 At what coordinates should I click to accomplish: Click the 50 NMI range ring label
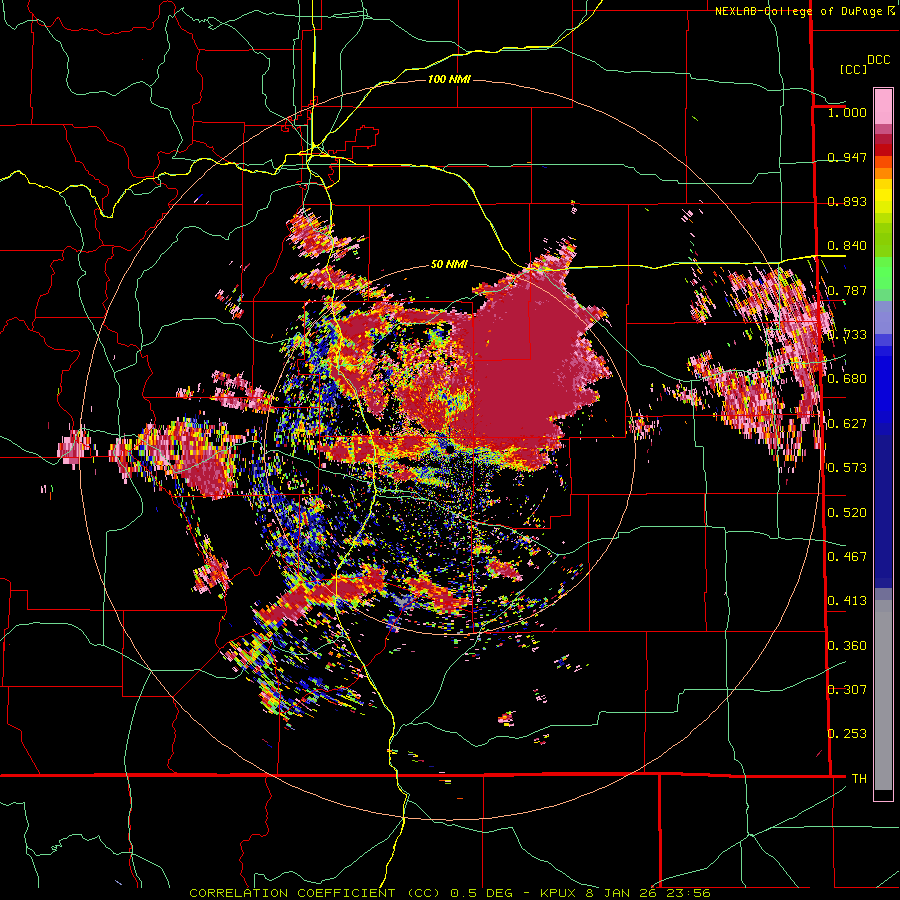point(449,264)
